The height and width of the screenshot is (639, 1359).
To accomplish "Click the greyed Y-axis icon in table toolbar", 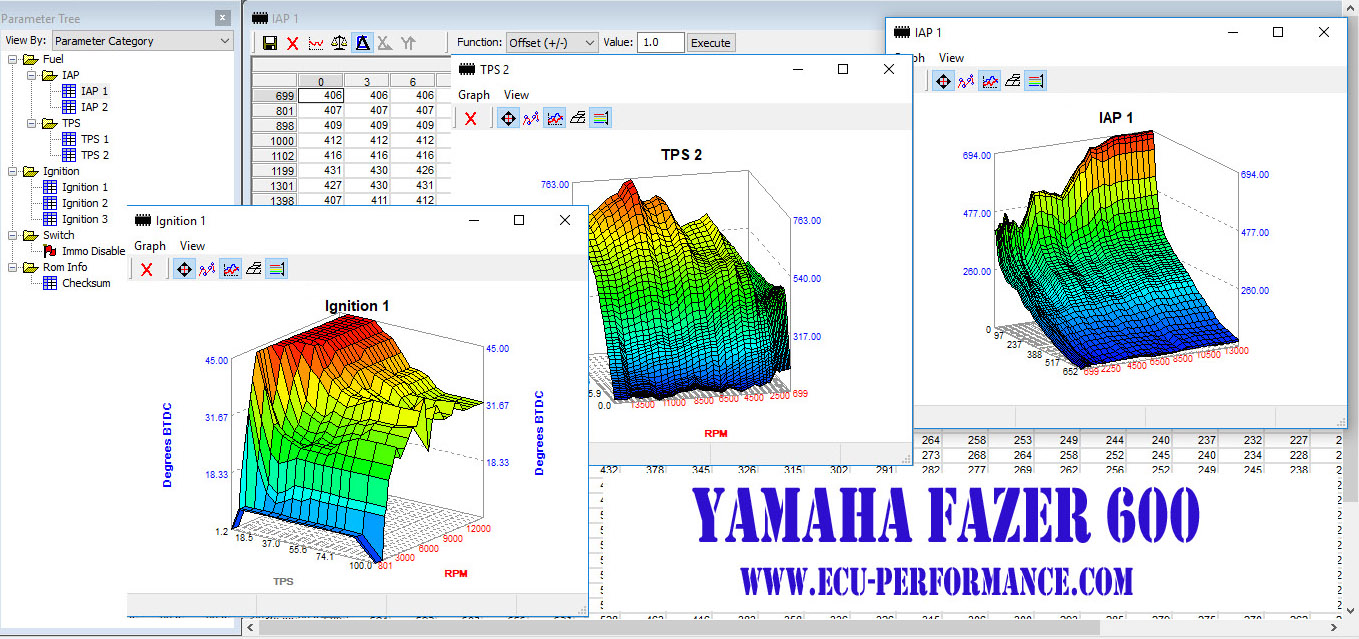I will 408,43.
